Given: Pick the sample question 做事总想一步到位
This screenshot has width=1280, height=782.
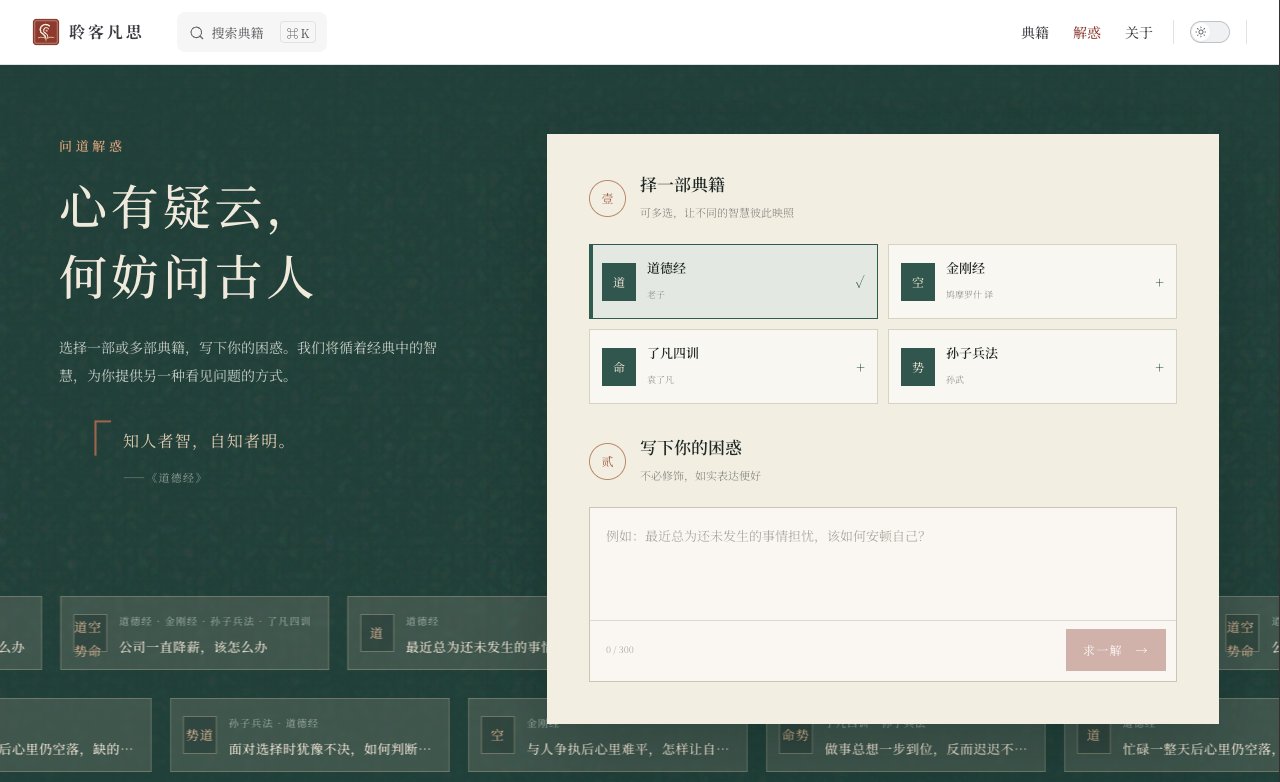Looking at the screenshot, I should pos(904,735).
